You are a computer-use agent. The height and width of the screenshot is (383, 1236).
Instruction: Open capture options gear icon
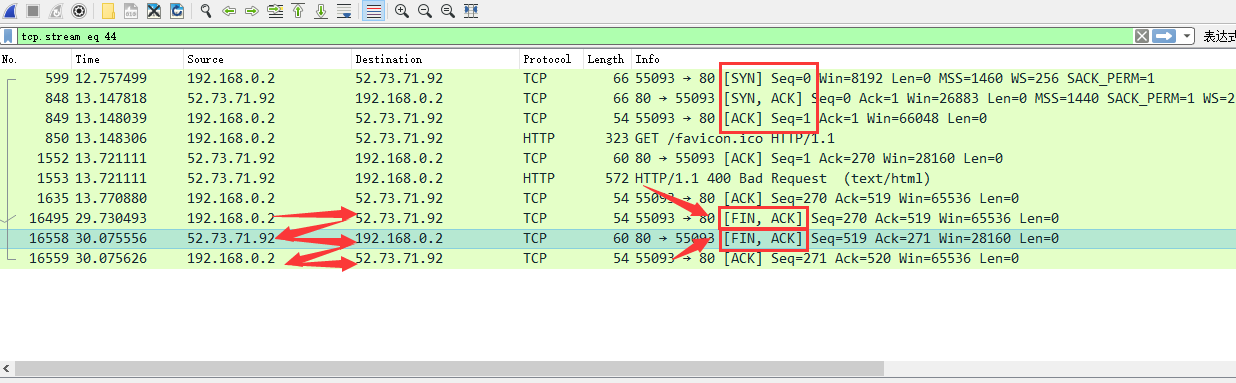tap(79, 11)
